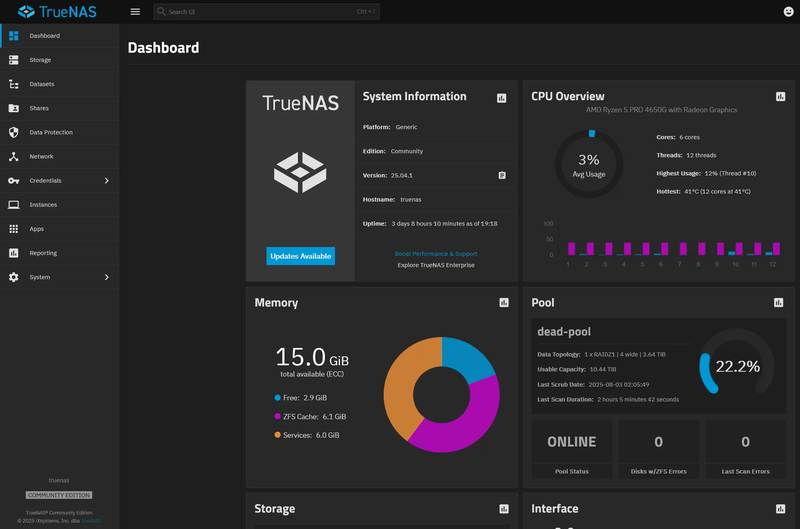The height and width of the screenshot is (529, 800).
Task: Click the Hostname 'truenas' value
Action: click(x=411, y=199)
